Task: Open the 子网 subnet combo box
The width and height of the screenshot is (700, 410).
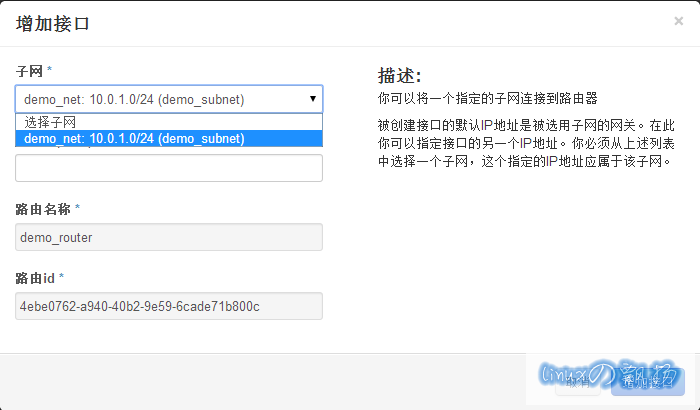Action: click(160, 99)
